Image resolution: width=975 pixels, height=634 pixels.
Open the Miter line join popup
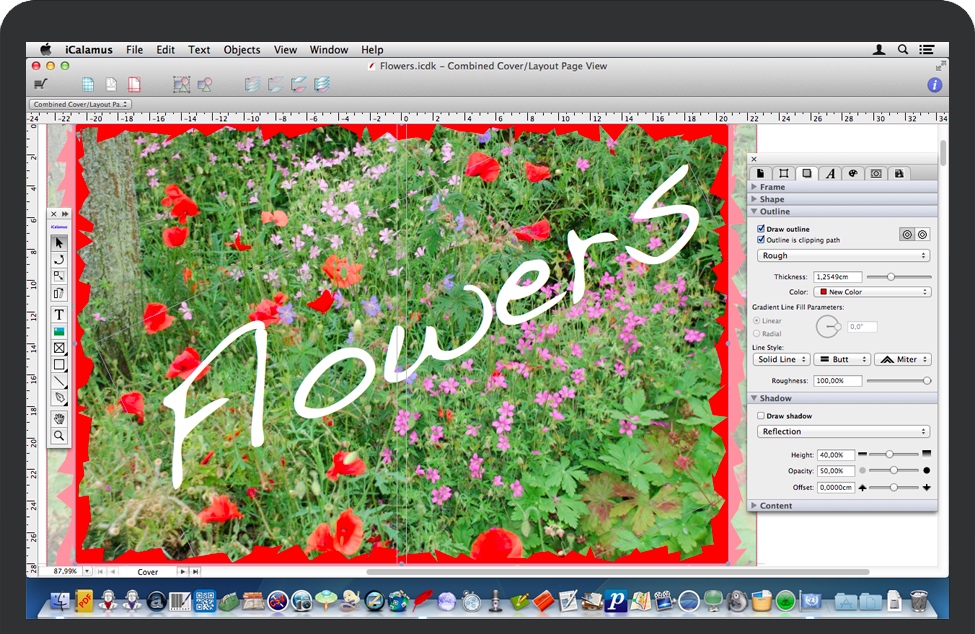click(x=902, y=359)
